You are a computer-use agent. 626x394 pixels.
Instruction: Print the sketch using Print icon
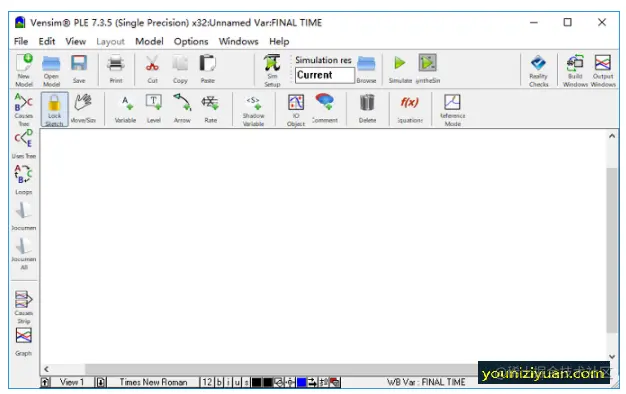point(116,69)
